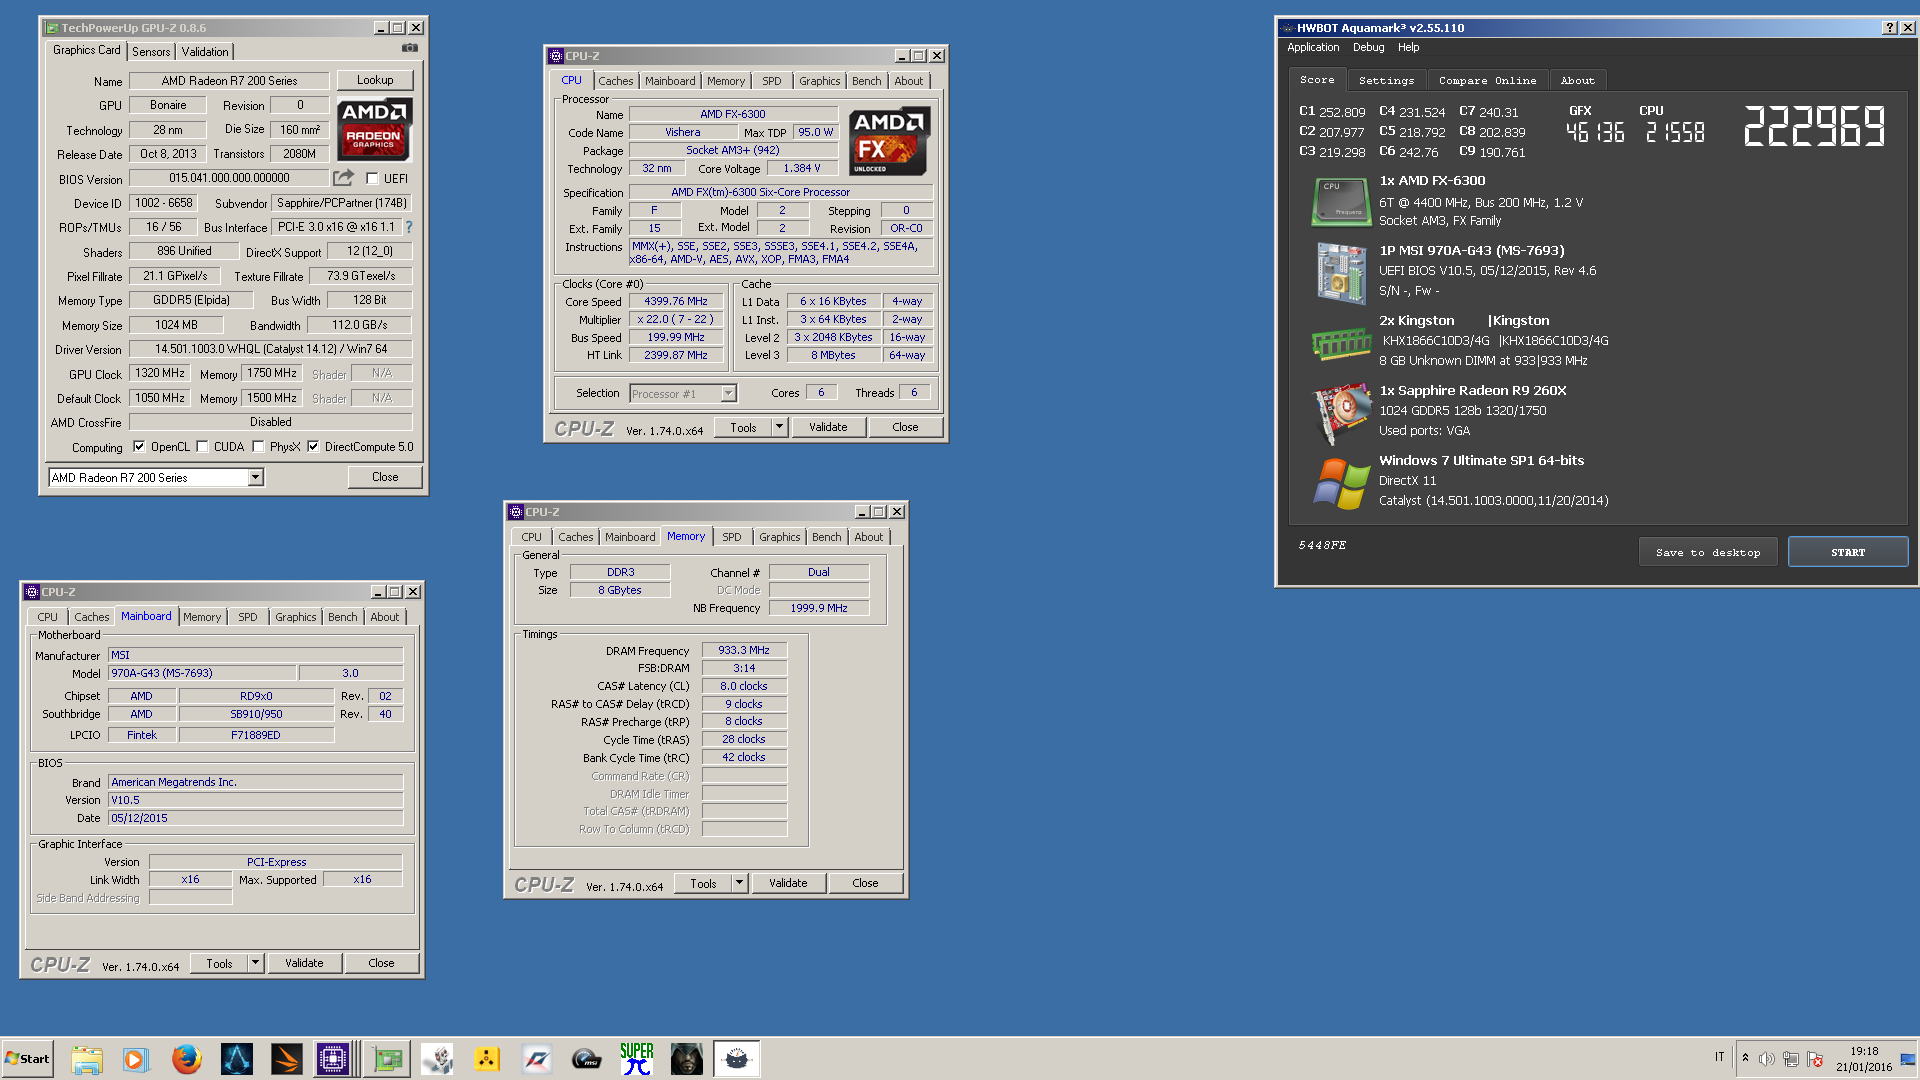This screenshot has width=1920, height=1080.
Task: Click the DRAM Frequency value 933.3 MHz
Action: [x=744, y=650]
